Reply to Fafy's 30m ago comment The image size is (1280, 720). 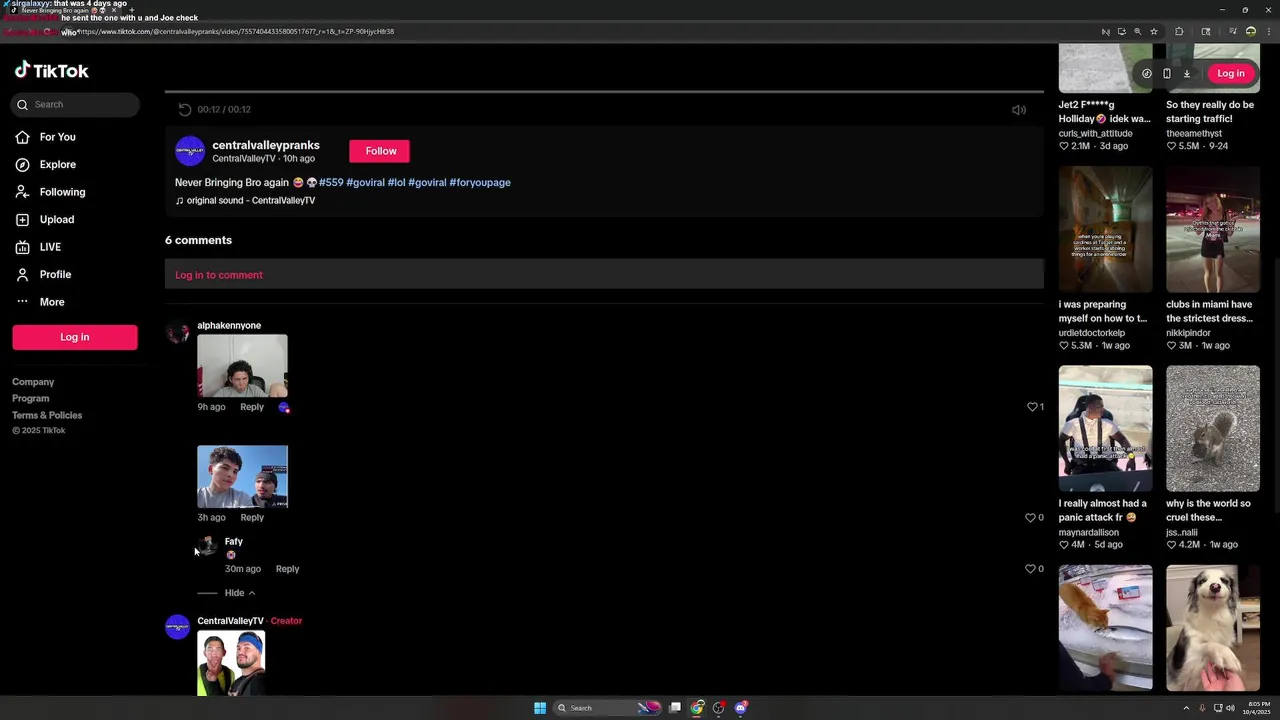[x=287, y=569]
